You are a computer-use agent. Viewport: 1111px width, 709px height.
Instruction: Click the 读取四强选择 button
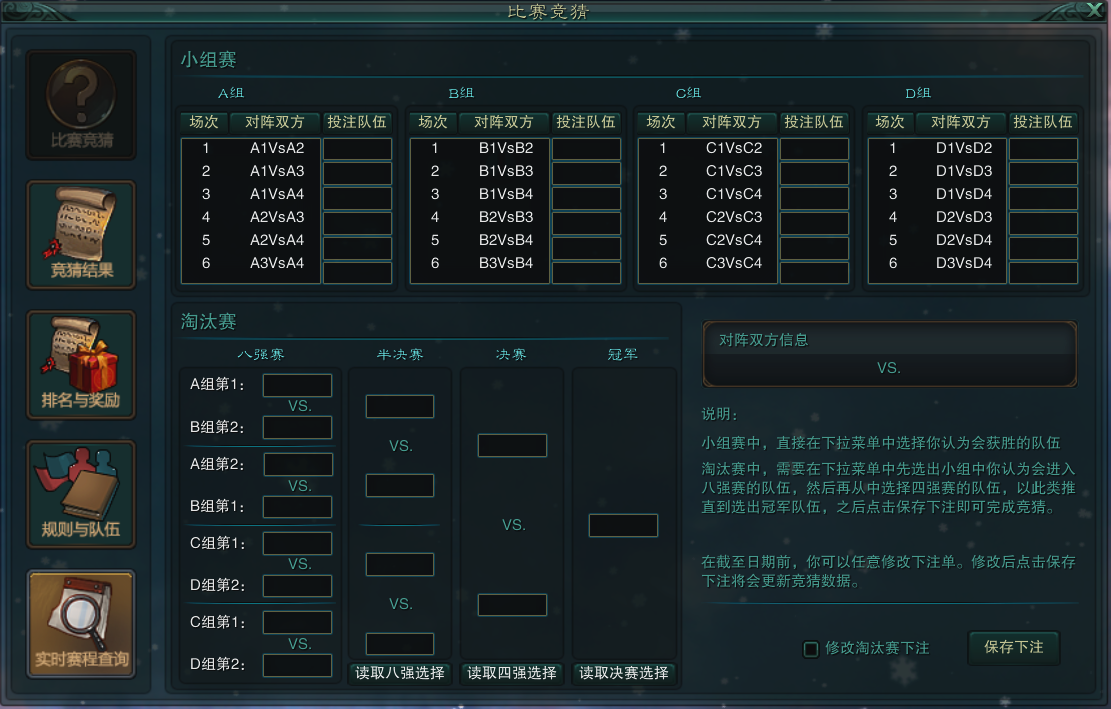[x=512, y=673]
